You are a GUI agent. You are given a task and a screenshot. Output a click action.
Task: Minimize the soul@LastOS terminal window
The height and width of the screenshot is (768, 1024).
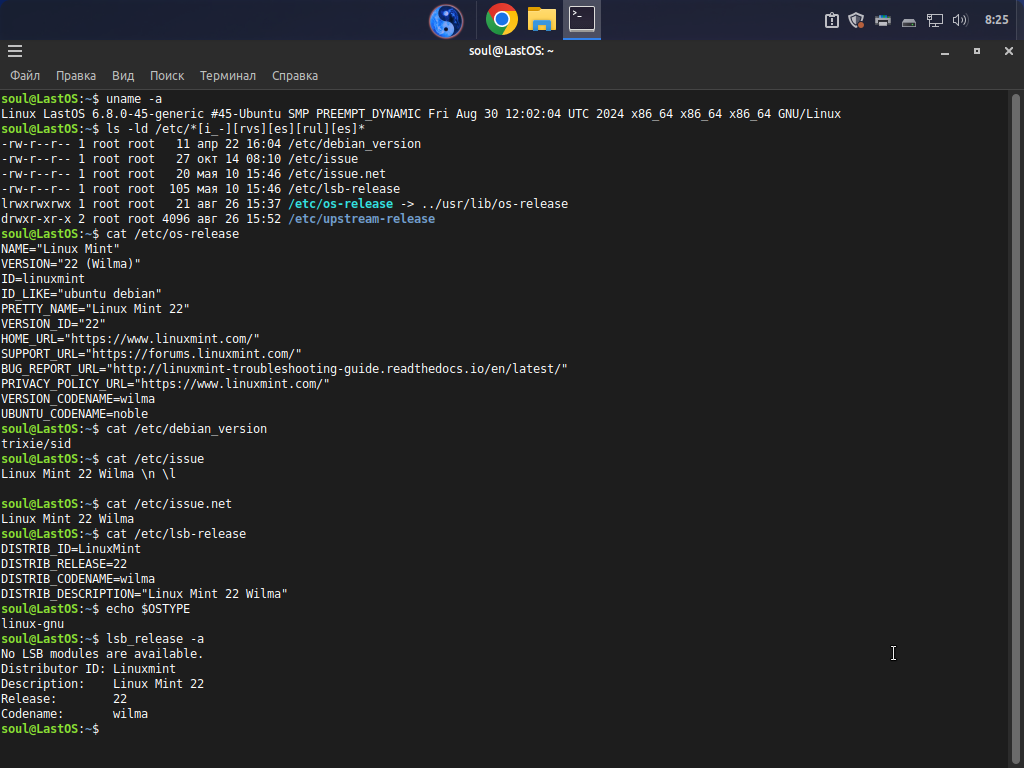[944, 51]
